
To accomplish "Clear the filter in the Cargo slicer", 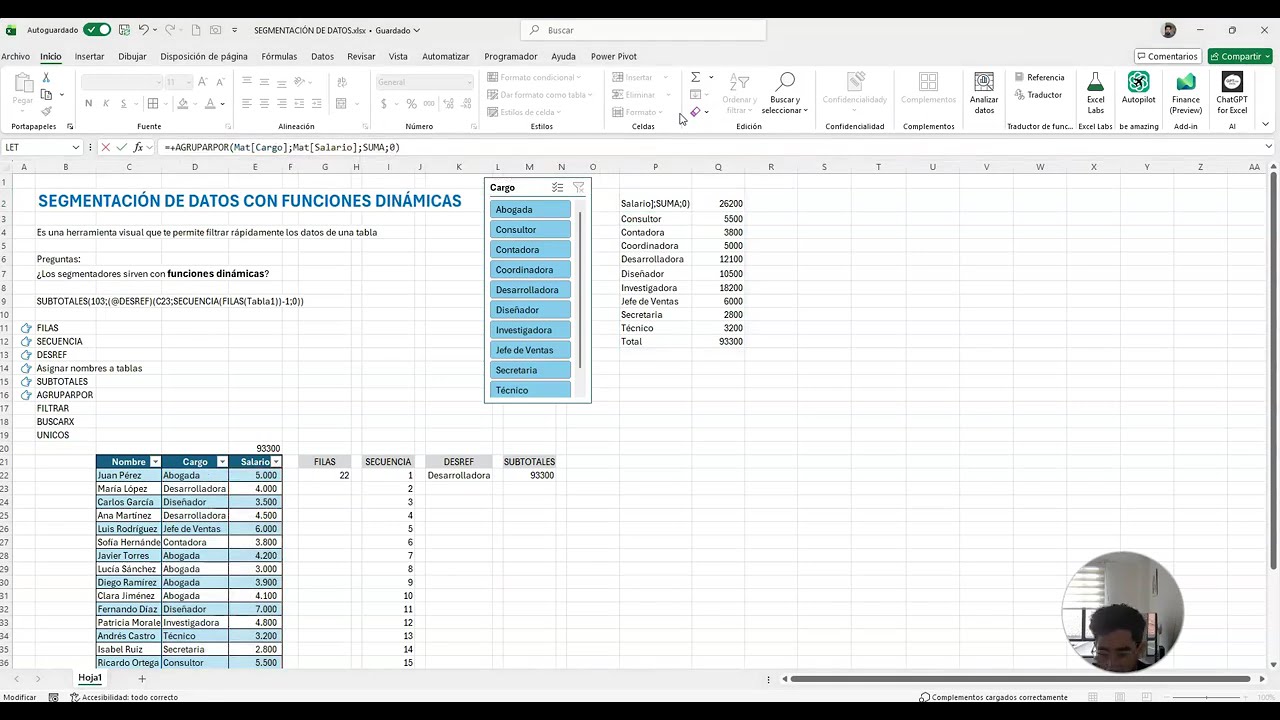I will coord(578,188).
